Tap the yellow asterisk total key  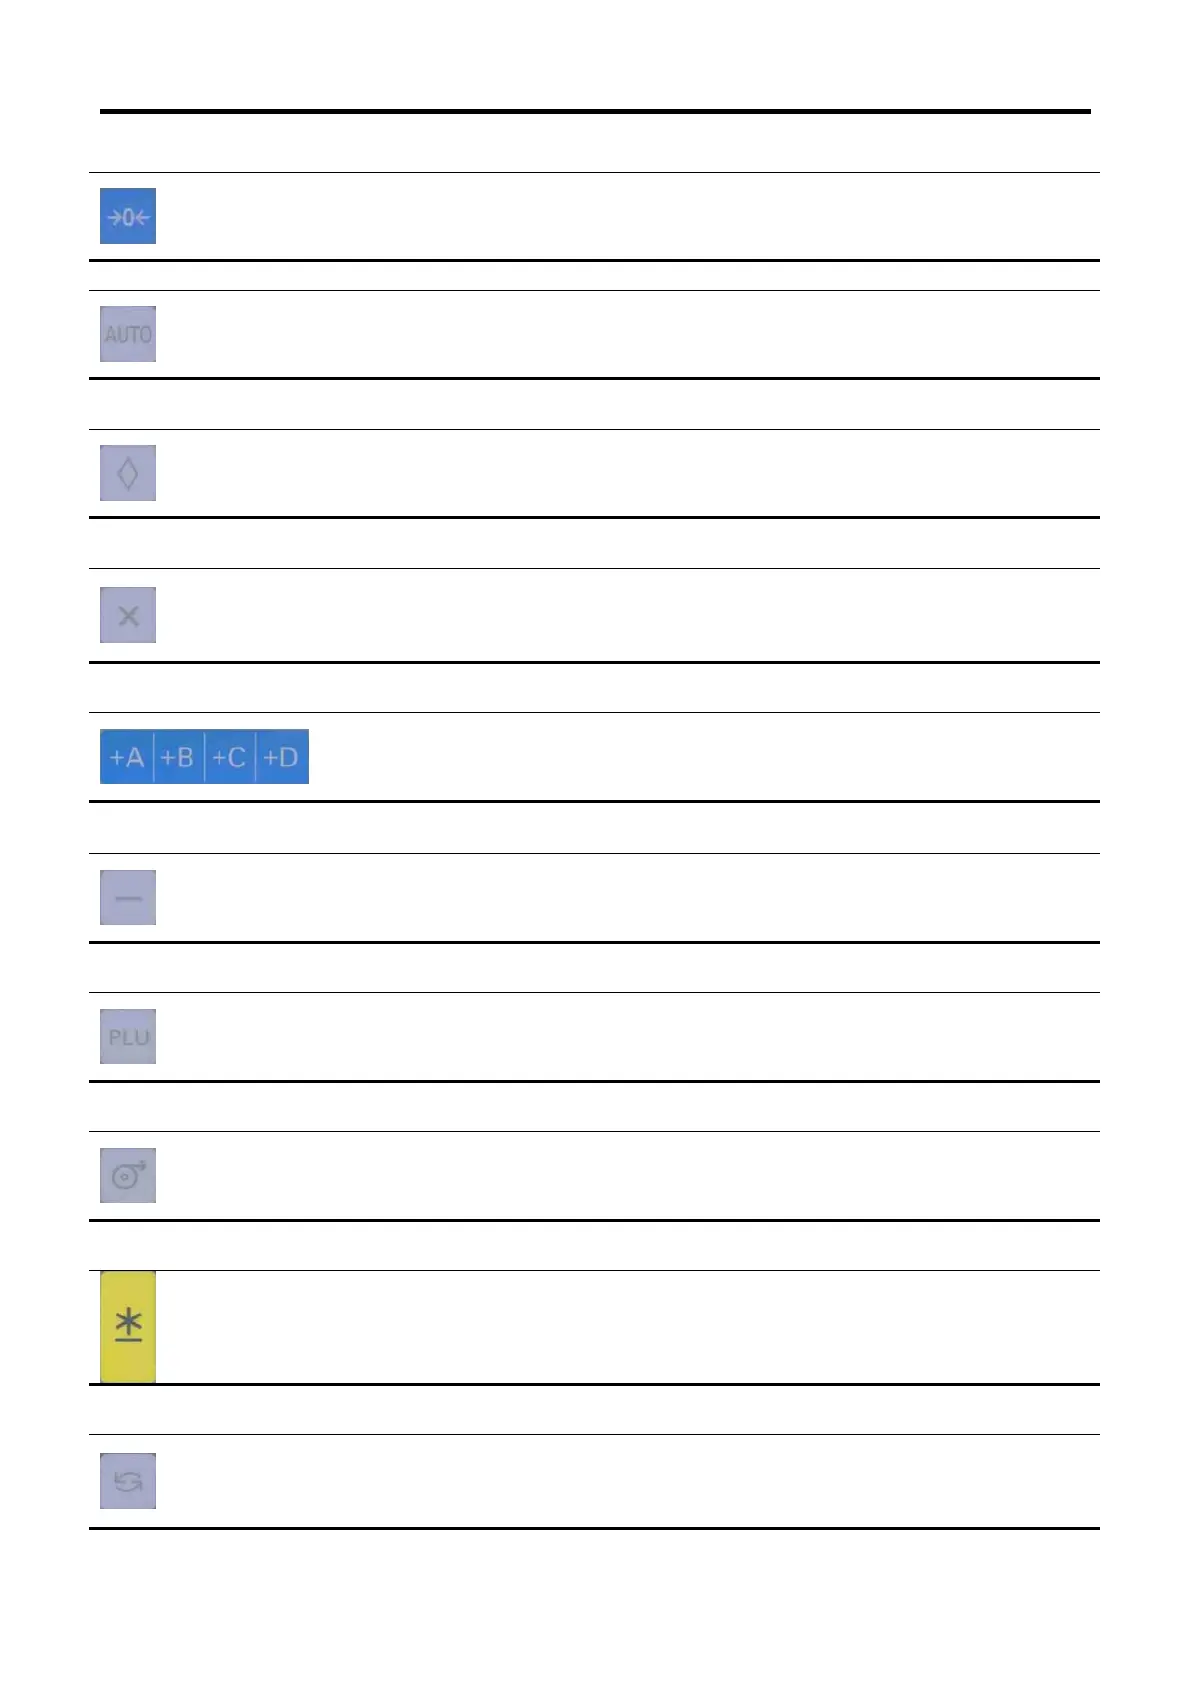pyautogui.click(x=128, y=1327)
